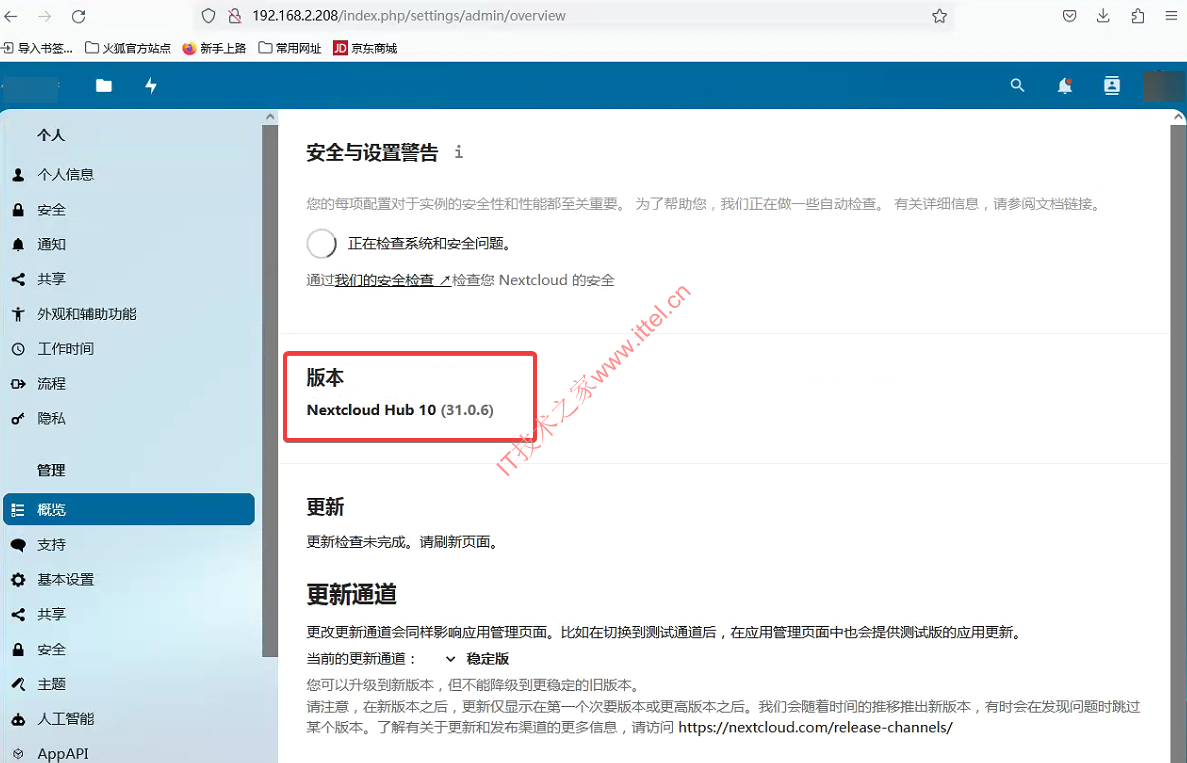This screenshot has height=763, width=1187.
Task: Open the 新手上路 bookmark
Action: (214, 48)
